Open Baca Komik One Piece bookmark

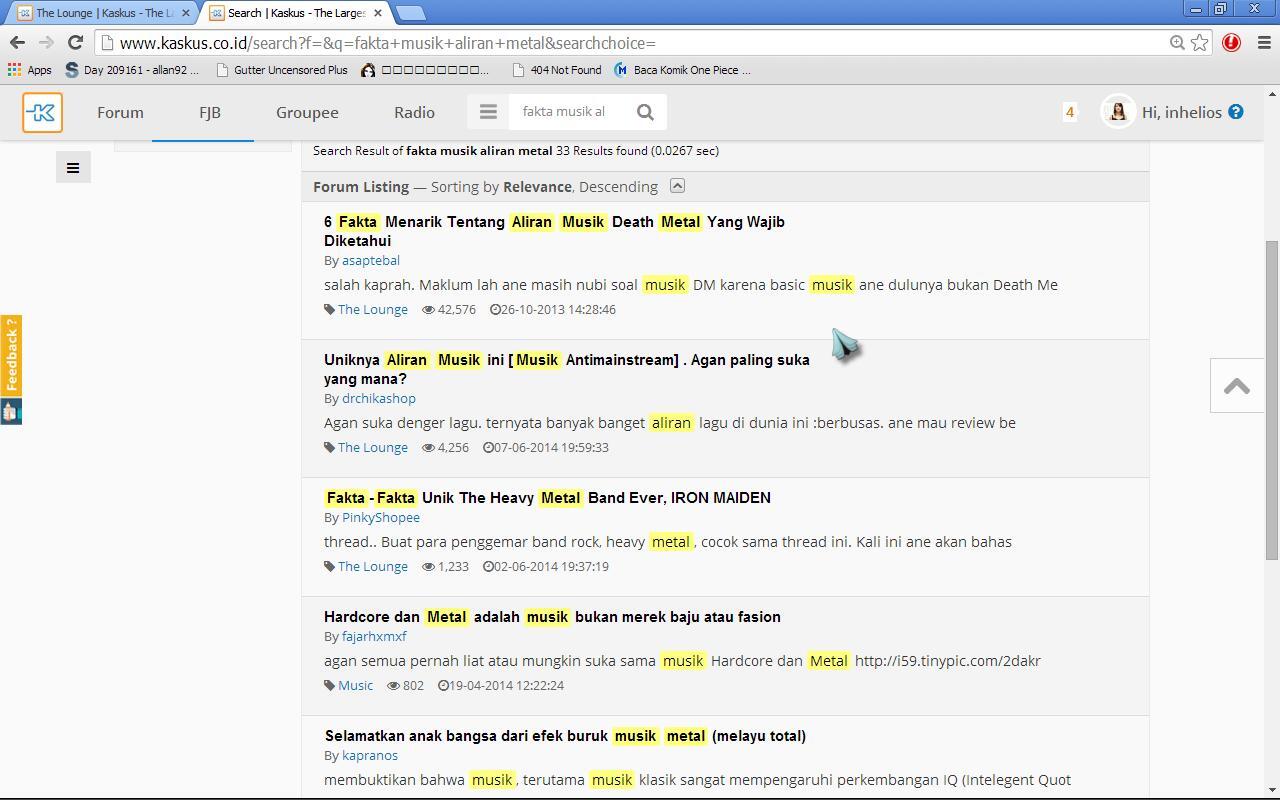click(x=682, y=70)
